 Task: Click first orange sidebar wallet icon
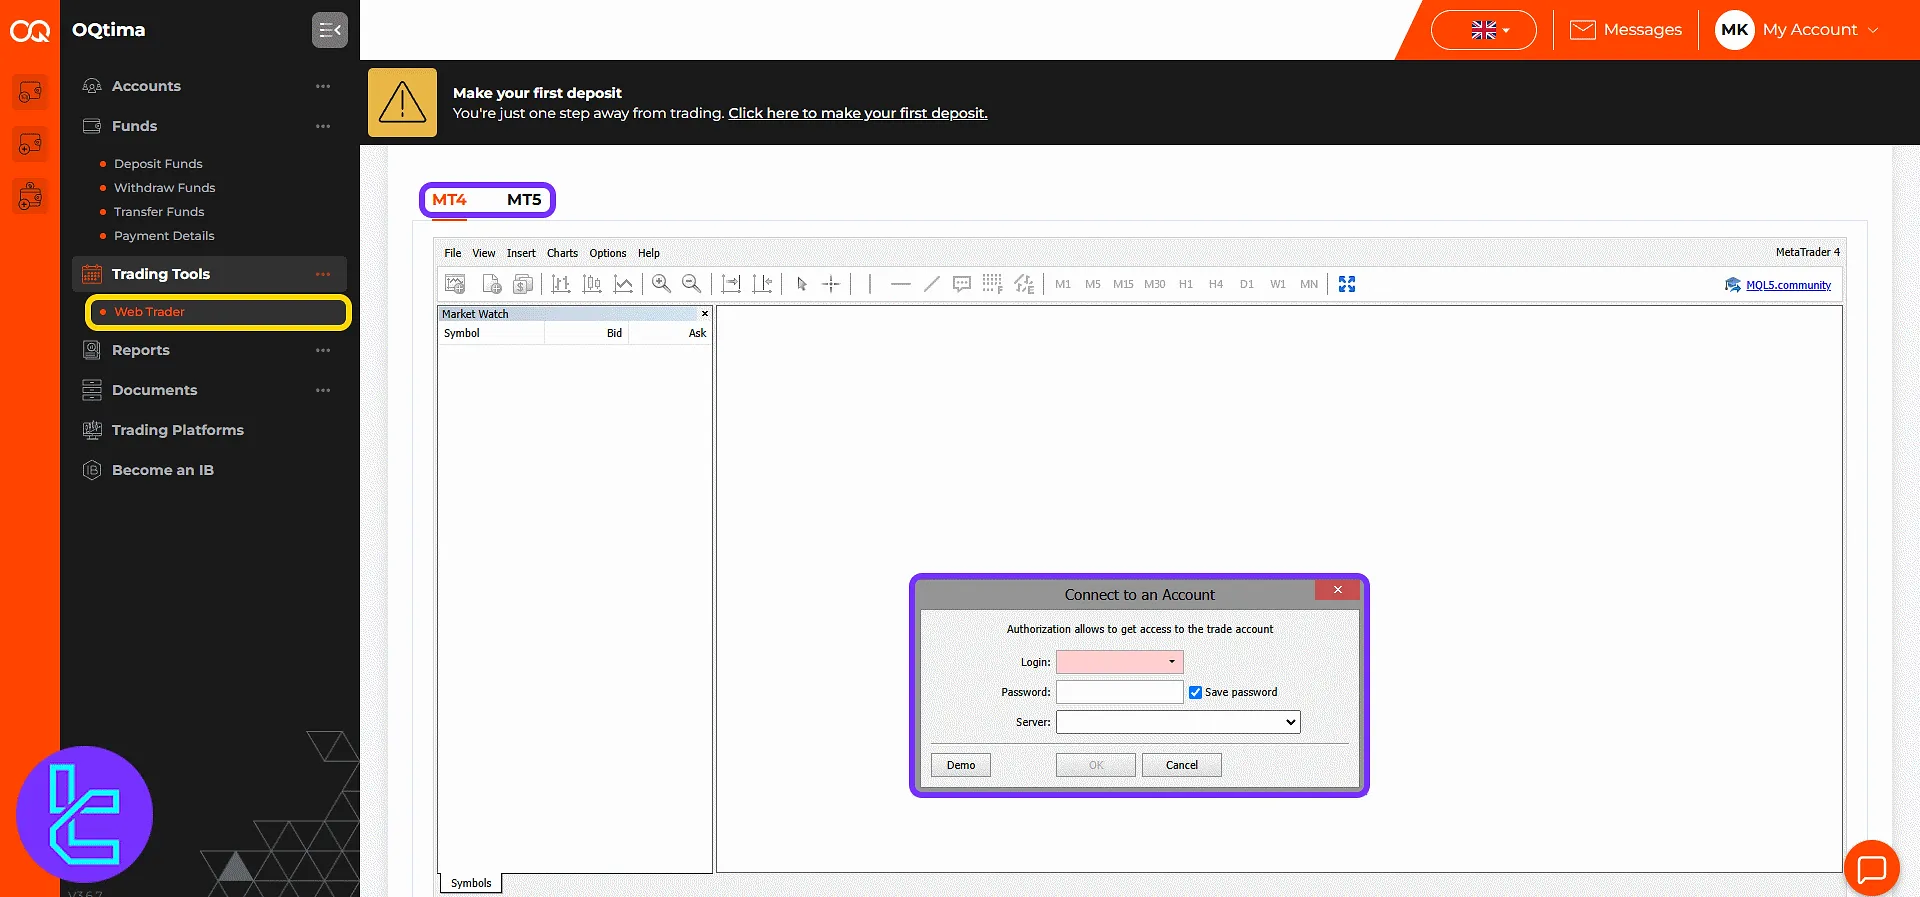(30, 92)
